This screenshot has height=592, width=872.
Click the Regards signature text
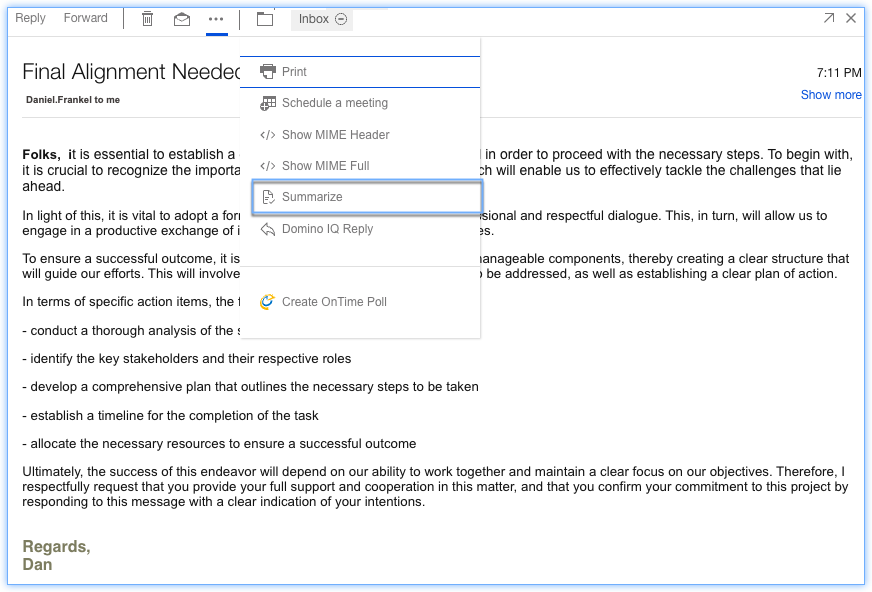pos(56,546)
